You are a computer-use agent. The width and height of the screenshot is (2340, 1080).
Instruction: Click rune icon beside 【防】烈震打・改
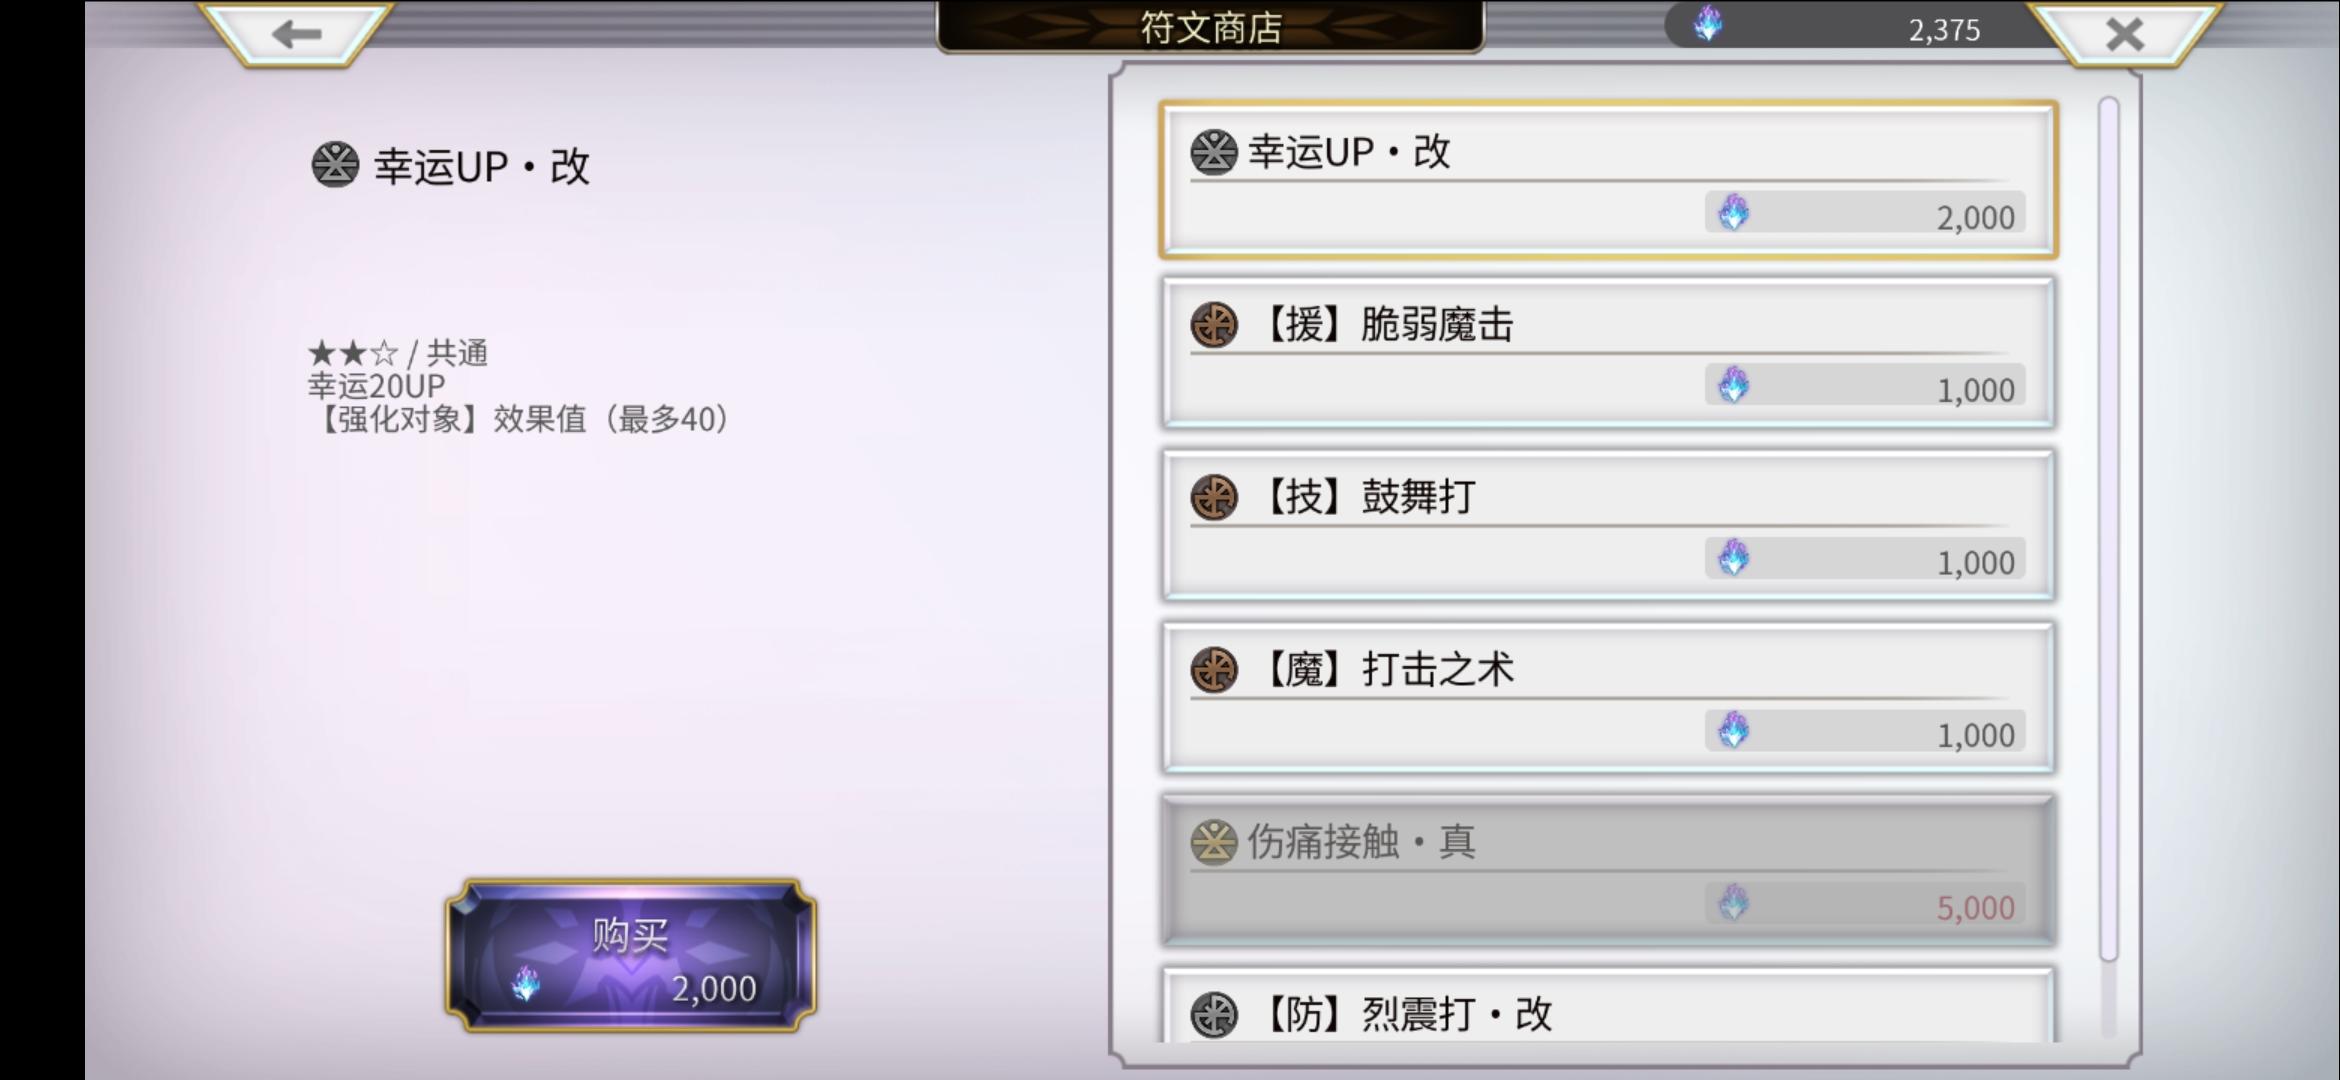coord(1214,1015)
